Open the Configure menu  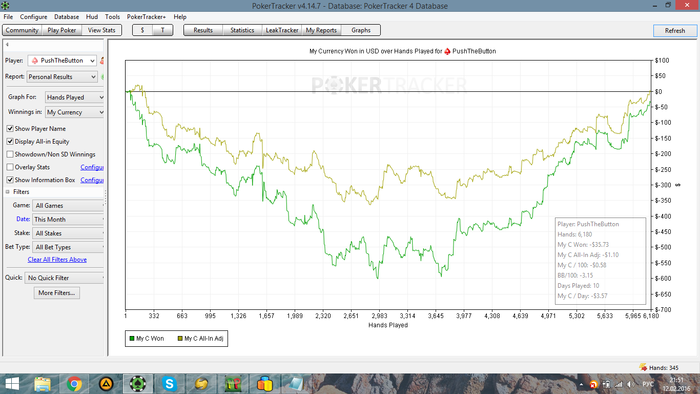tap(33, 17)
